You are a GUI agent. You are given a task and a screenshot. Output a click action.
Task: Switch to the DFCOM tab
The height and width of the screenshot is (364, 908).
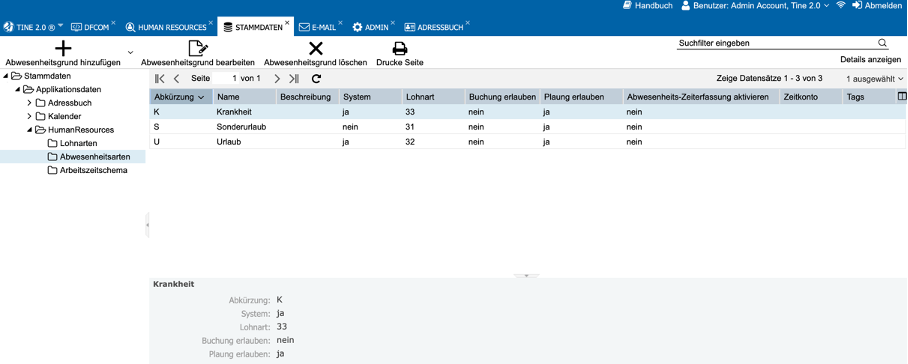pos(90,27)
